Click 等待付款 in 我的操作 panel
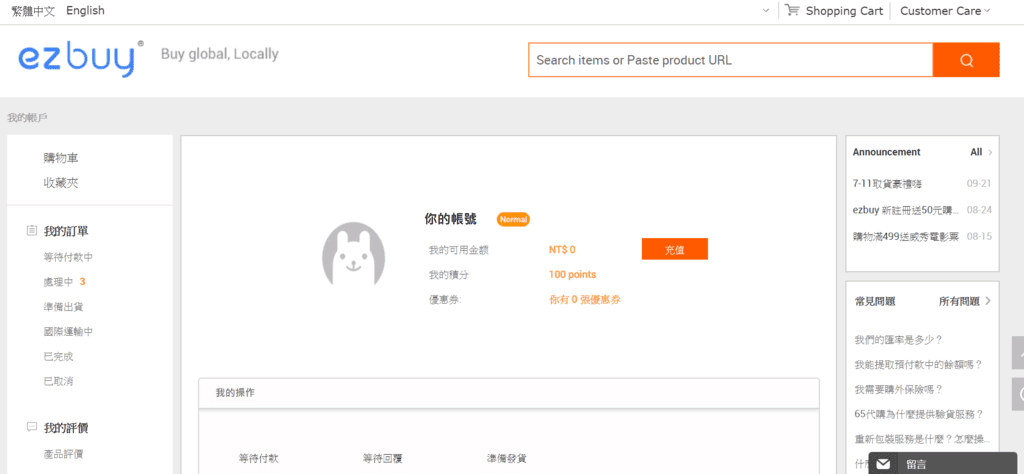The height and width of the screenshot is (474, 1024). click(x=259, y=459)
